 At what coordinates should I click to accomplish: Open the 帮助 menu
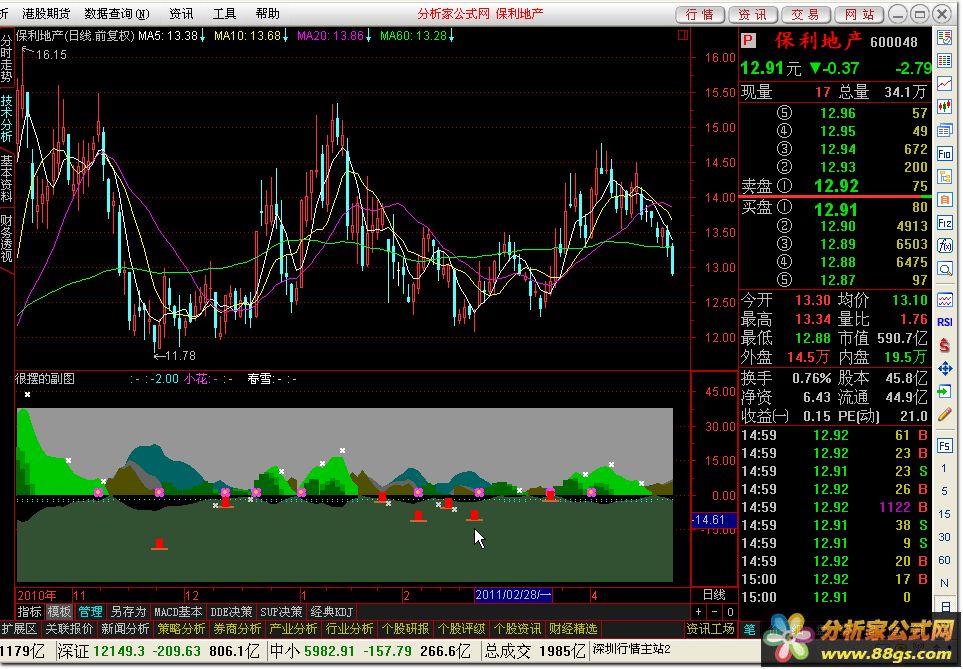click(x=267, y=14)
